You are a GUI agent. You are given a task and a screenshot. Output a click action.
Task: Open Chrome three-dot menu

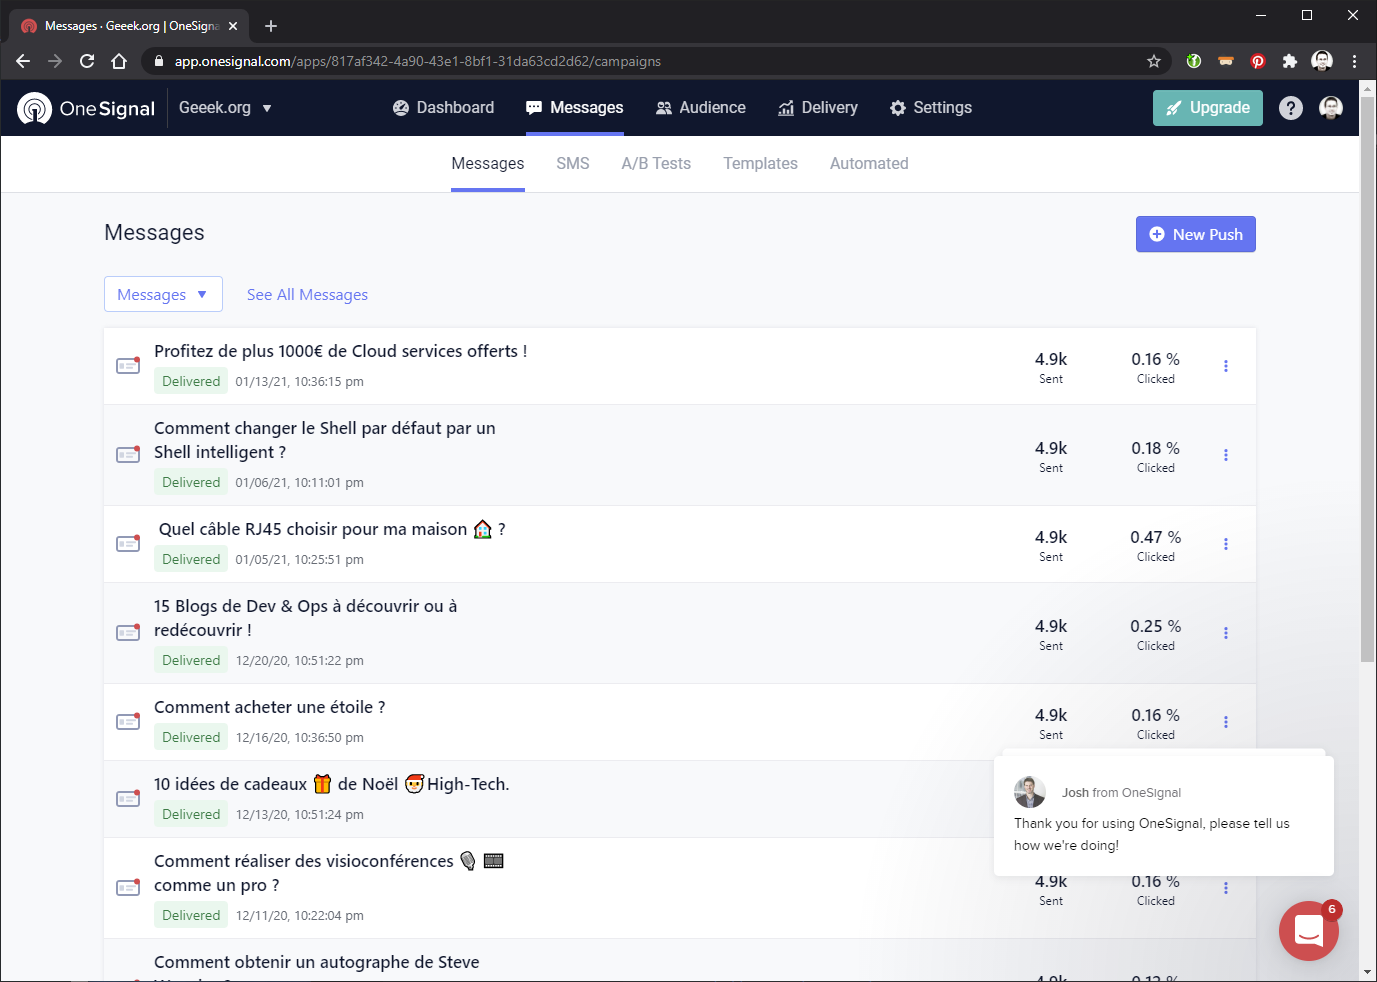[x=1354, y=61]
